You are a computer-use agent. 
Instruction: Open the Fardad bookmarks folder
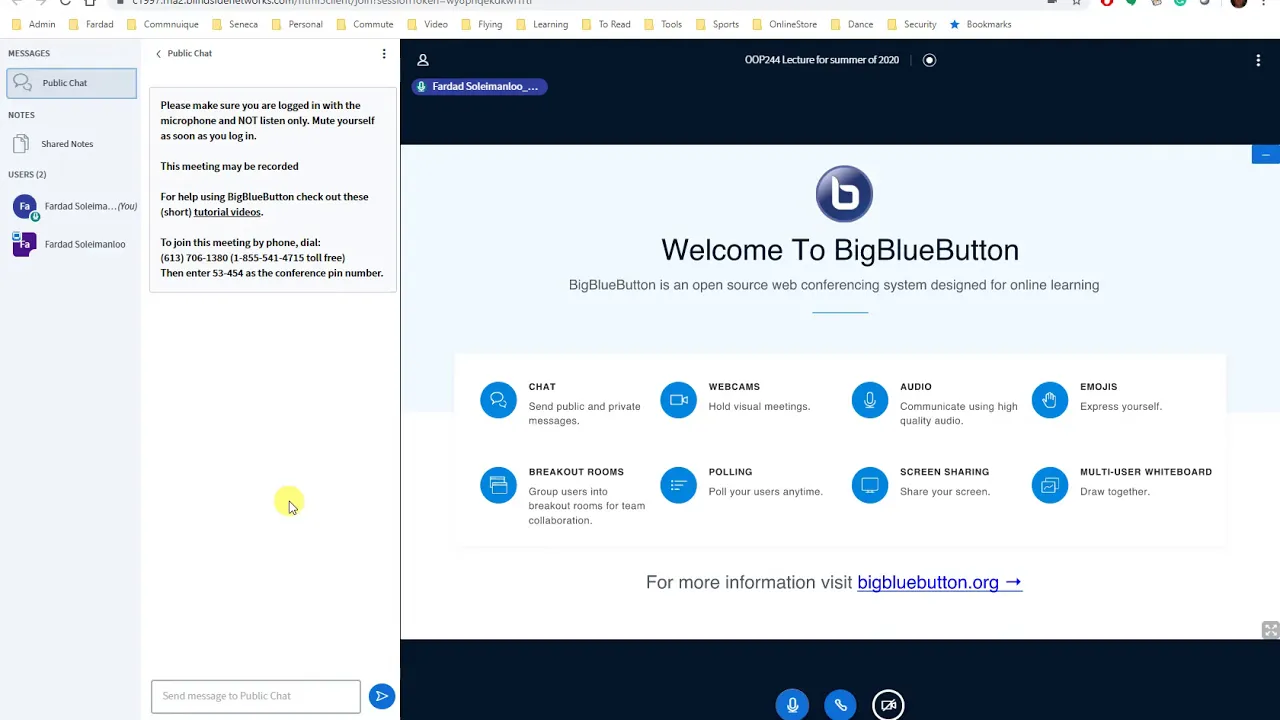[91, 24]
